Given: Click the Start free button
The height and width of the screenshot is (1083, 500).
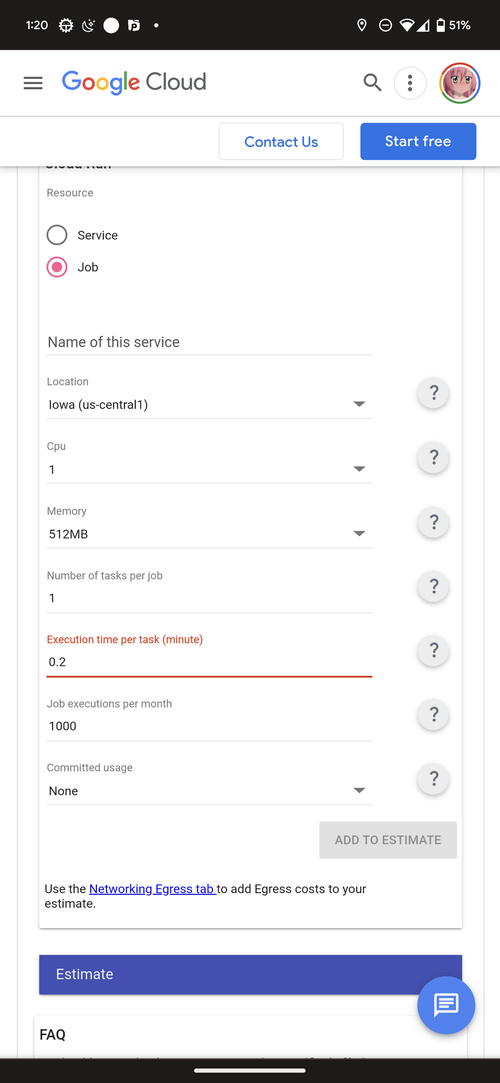Looking at the screenshot, I should tap(418, 142).
